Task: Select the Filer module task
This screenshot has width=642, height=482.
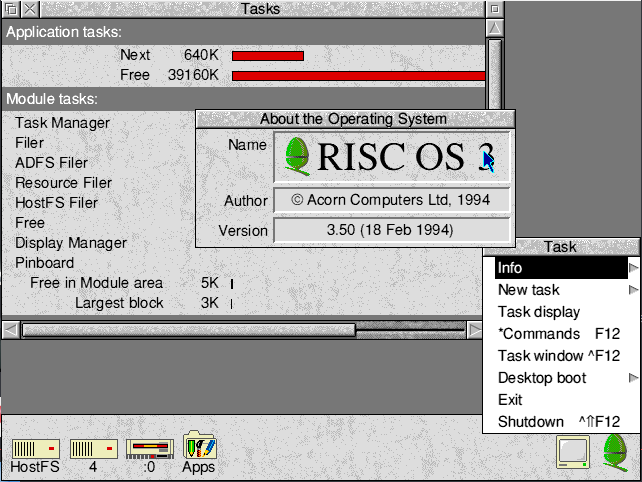Action: [29, 143]
